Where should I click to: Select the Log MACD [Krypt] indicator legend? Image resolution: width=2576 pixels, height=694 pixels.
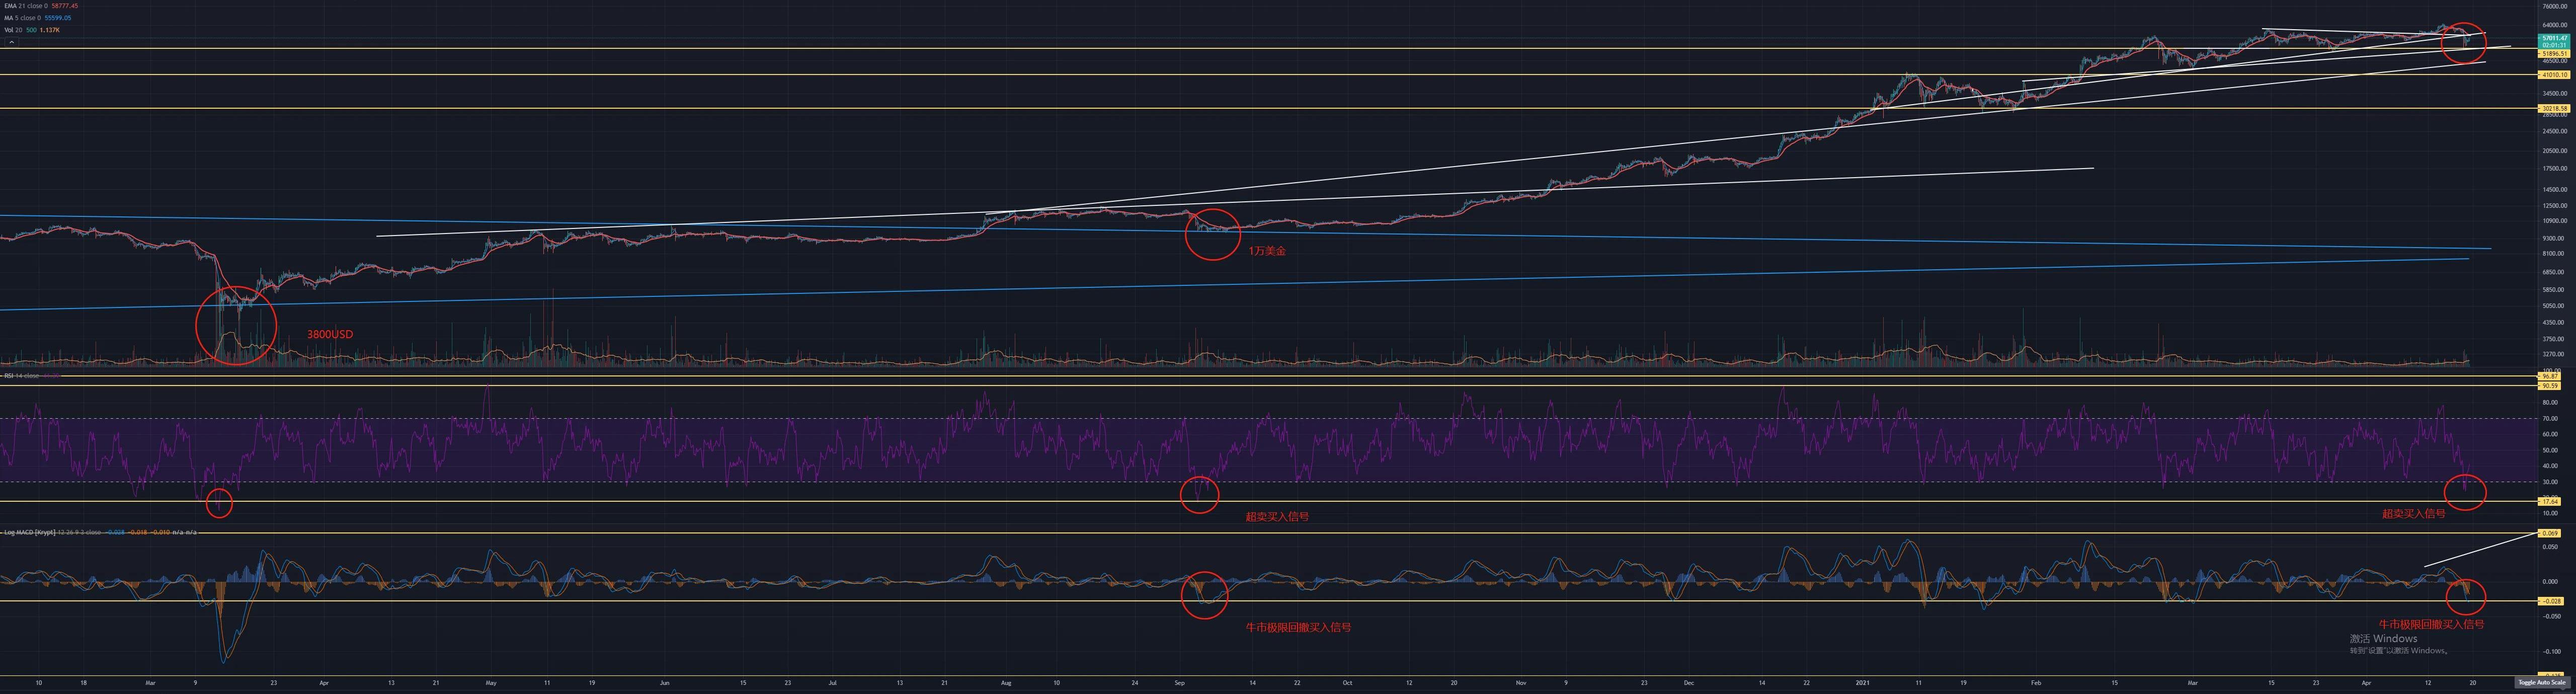pyautogui.click(x=100, y=532)
